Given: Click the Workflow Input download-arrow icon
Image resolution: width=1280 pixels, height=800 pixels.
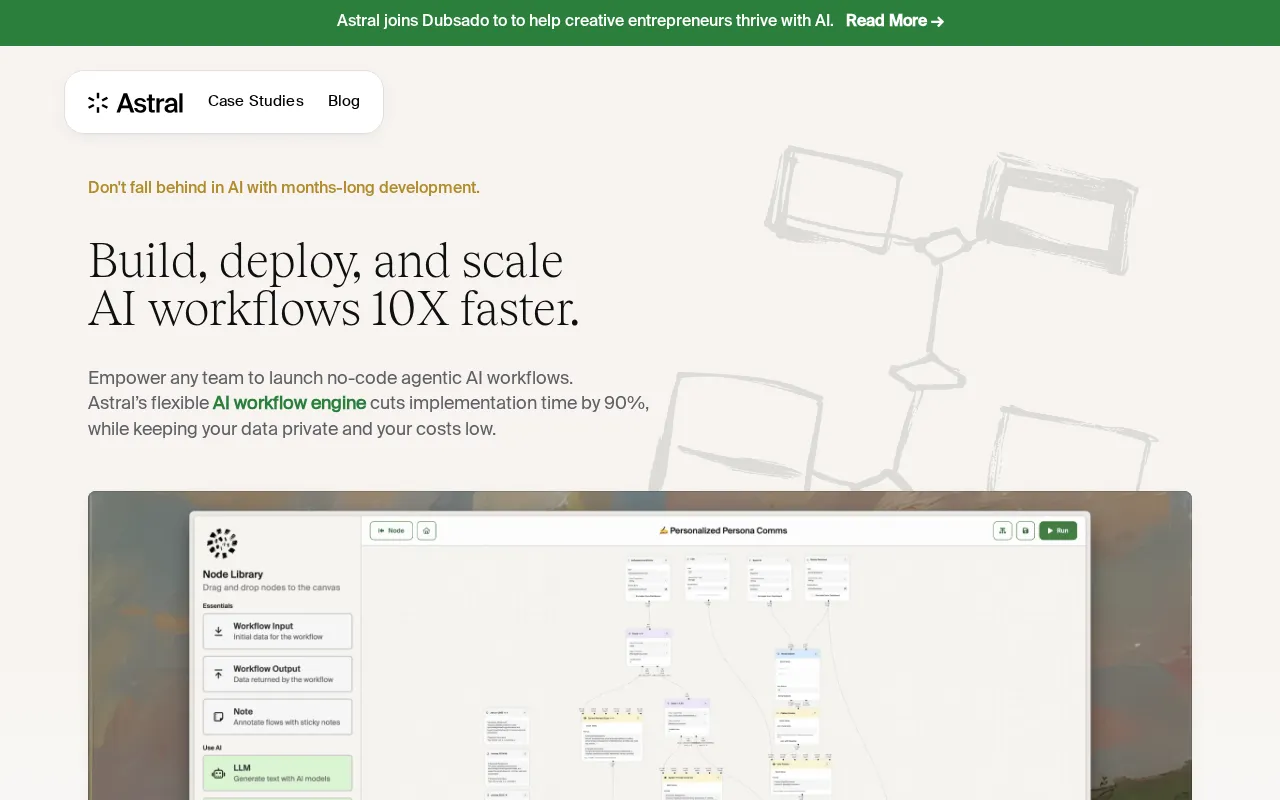Looking at the screenshot, I should click(x=218, y=631).
